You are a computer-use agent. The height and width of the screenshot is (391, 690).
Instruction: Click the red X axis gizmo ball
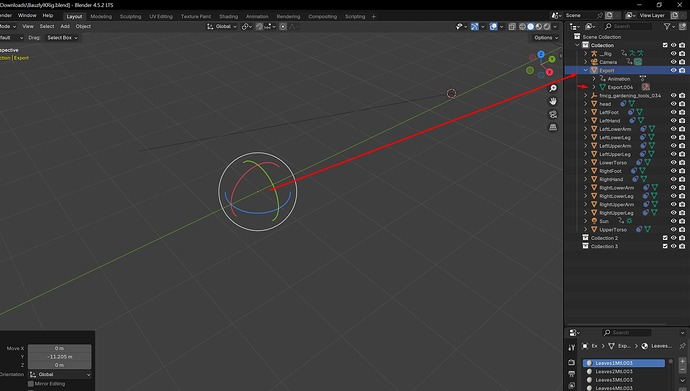[550, 72]
